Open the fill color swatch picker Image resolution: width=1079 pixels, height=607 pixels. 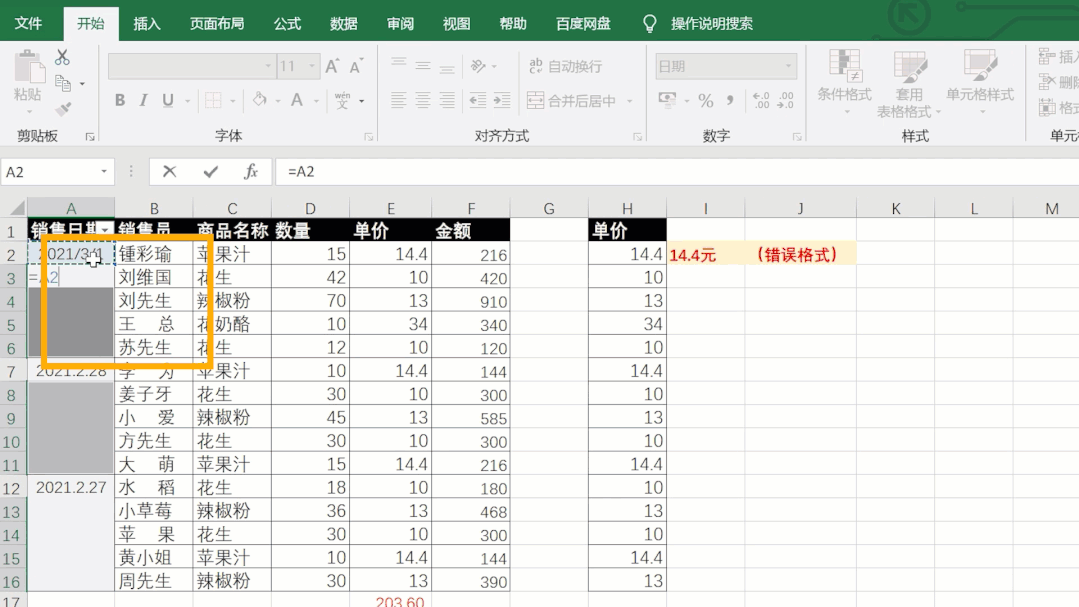(260, 100)
